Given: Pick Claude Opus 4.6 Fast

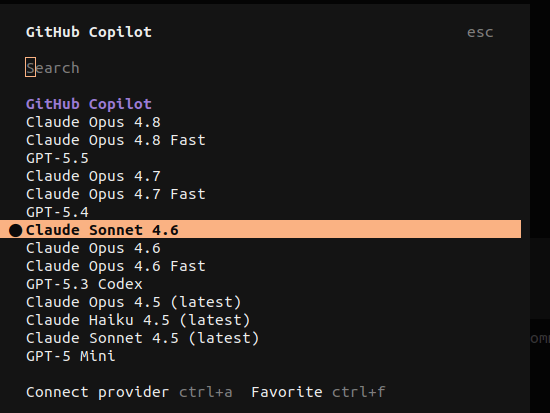Looking at the screenshot, I should click(116, 266).
